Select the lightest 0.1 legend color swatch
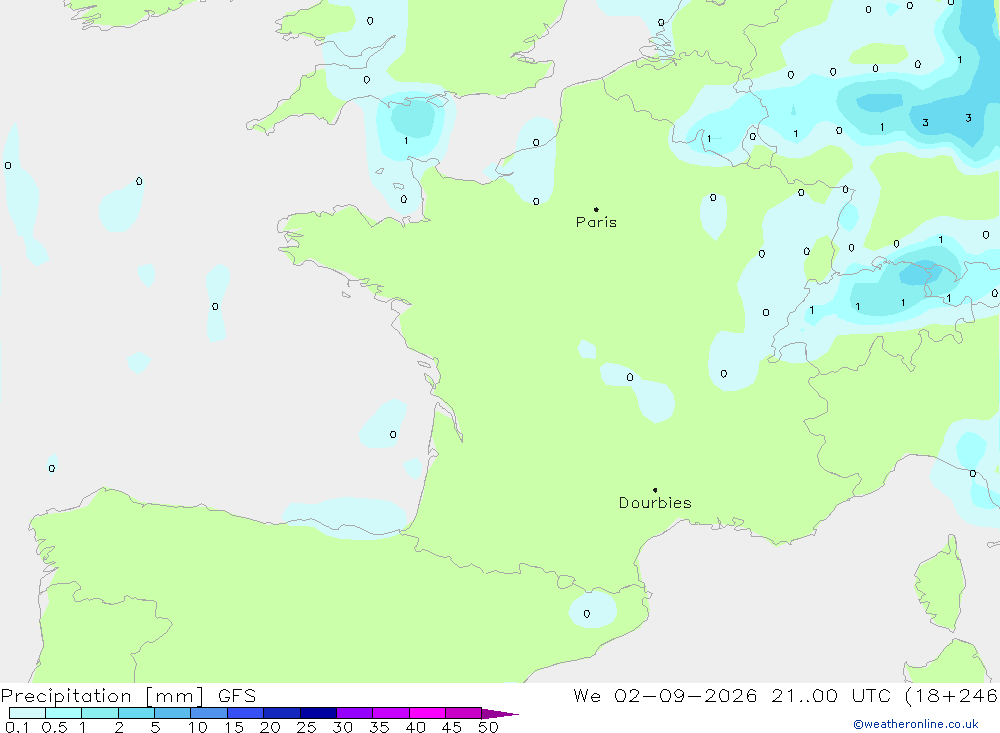 [27, 713]
